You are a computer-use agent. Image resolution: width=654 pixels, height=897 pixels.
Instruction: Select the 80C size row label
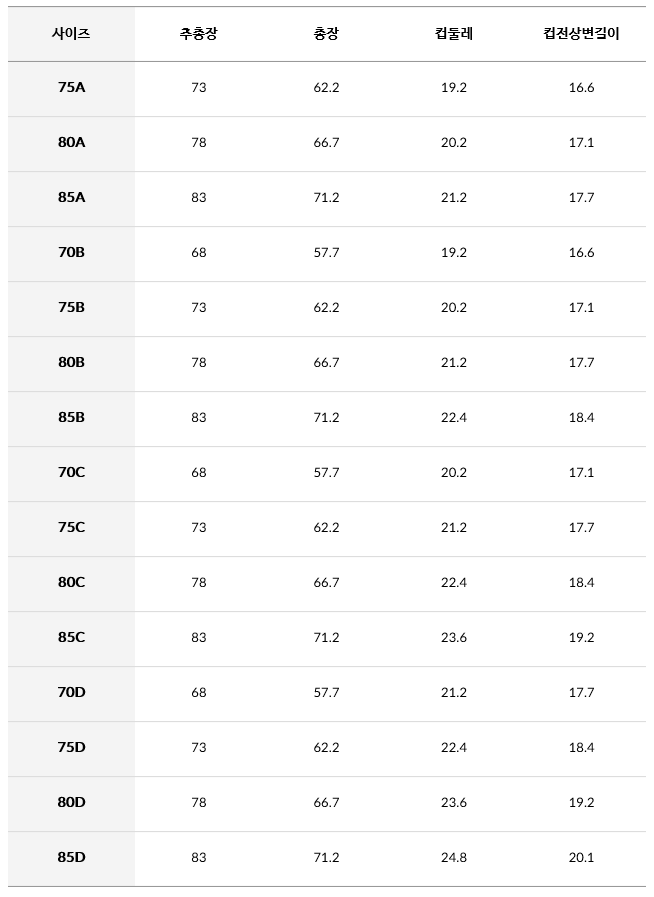(71, 582)
